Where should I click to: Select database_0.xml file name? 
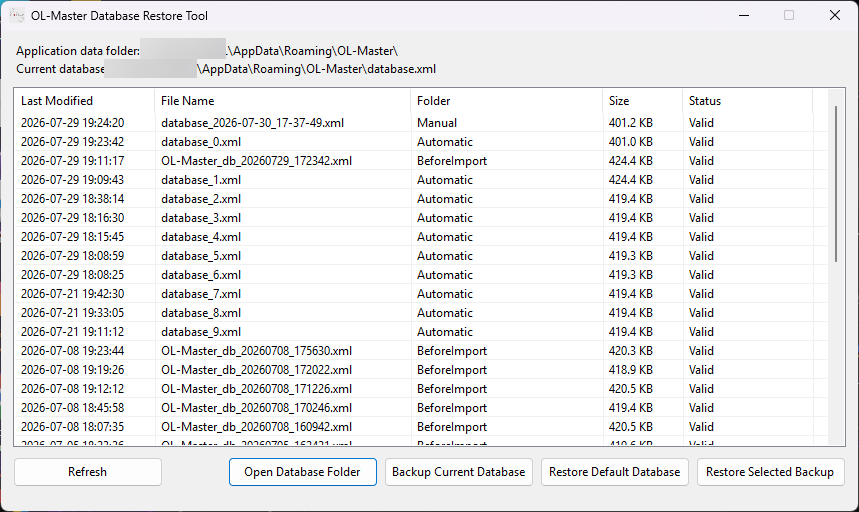tap(201, 142)
